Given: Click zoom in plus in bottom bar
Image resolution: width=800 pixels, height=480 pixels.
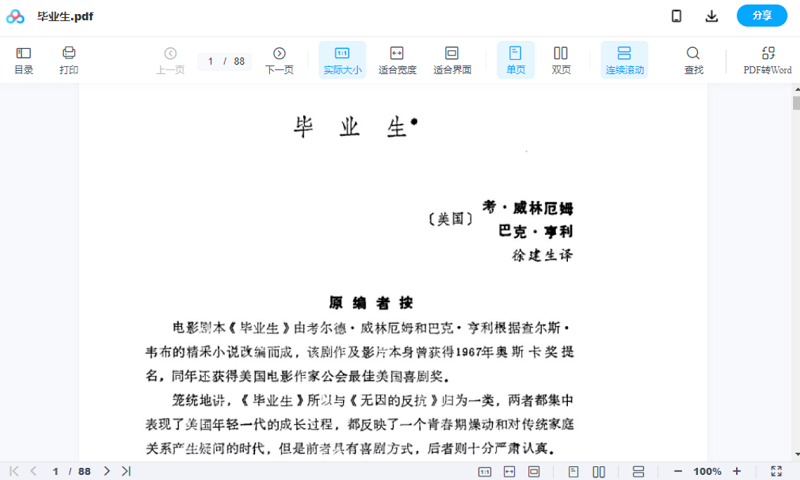Looking at the screenshot, I should (737, 471).
